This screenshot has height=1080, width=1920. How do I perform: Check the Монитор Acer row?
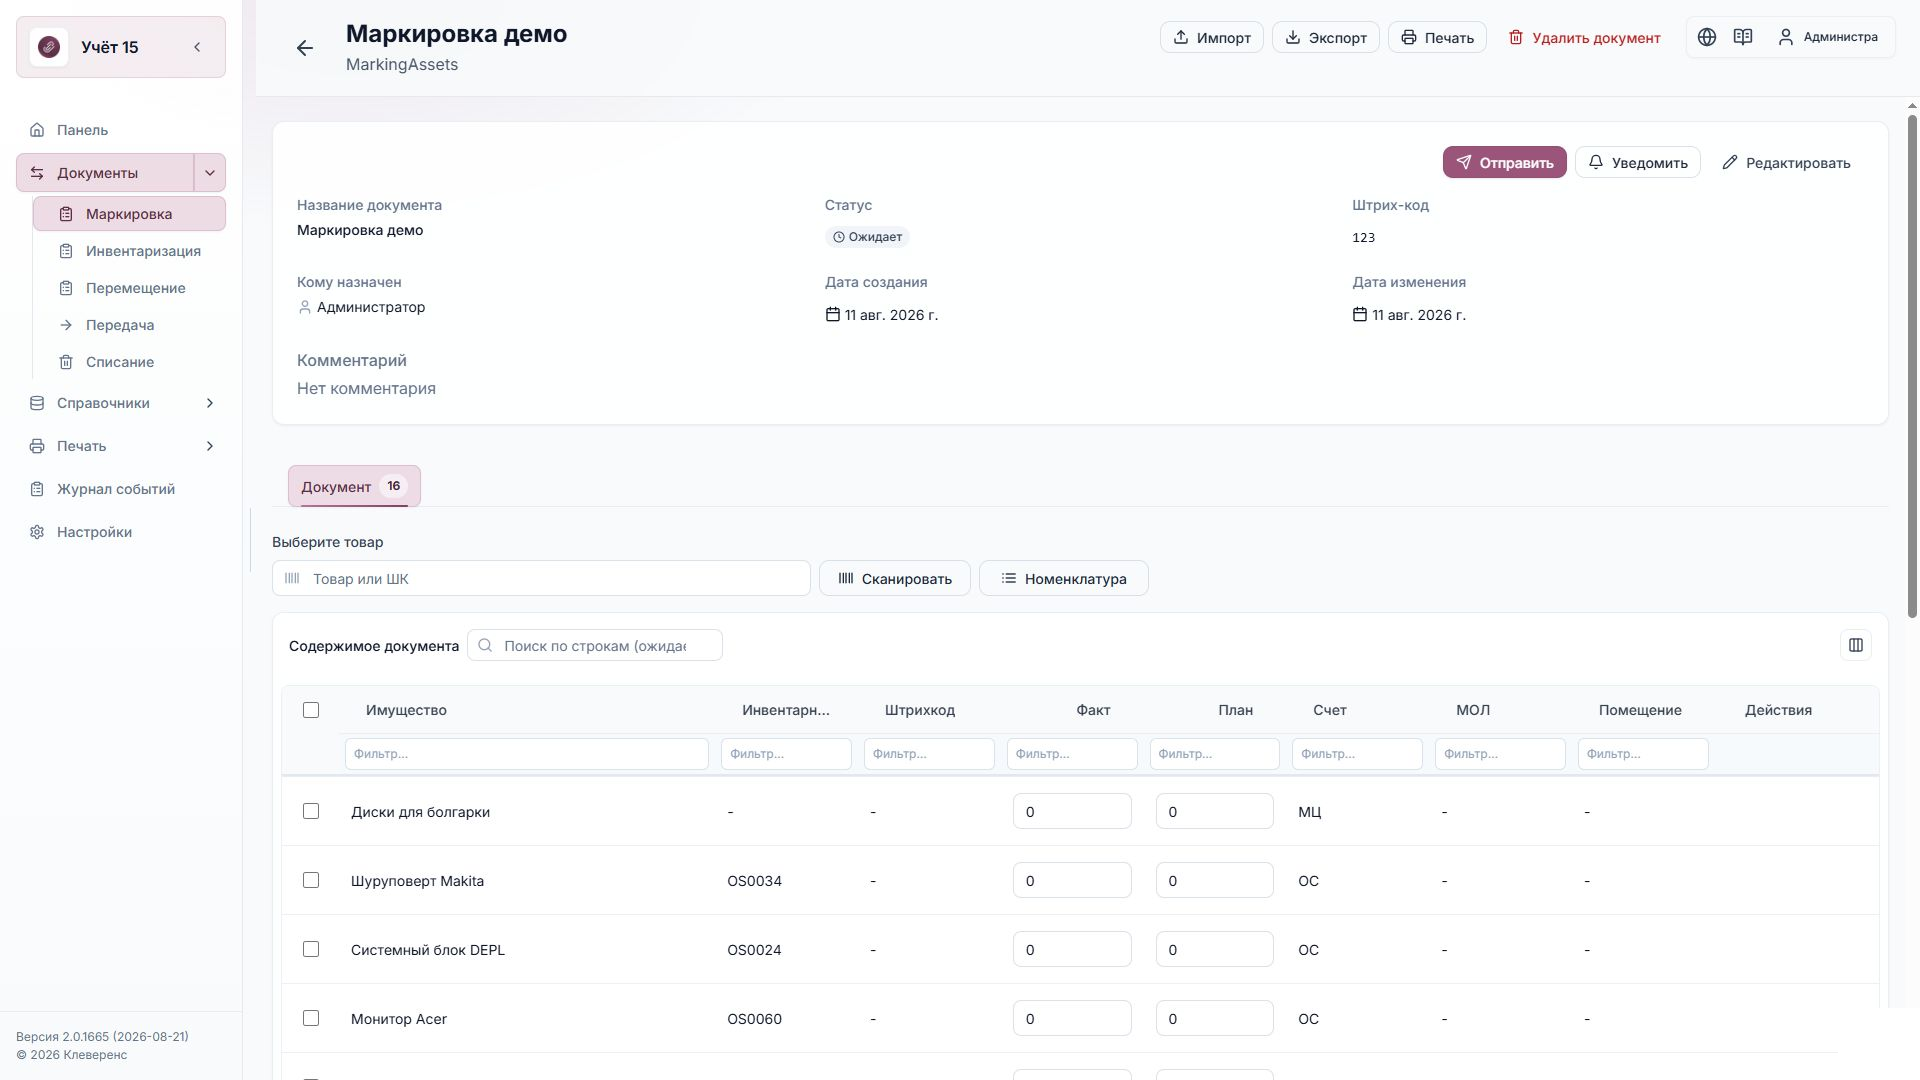[x=311, y=1018]
